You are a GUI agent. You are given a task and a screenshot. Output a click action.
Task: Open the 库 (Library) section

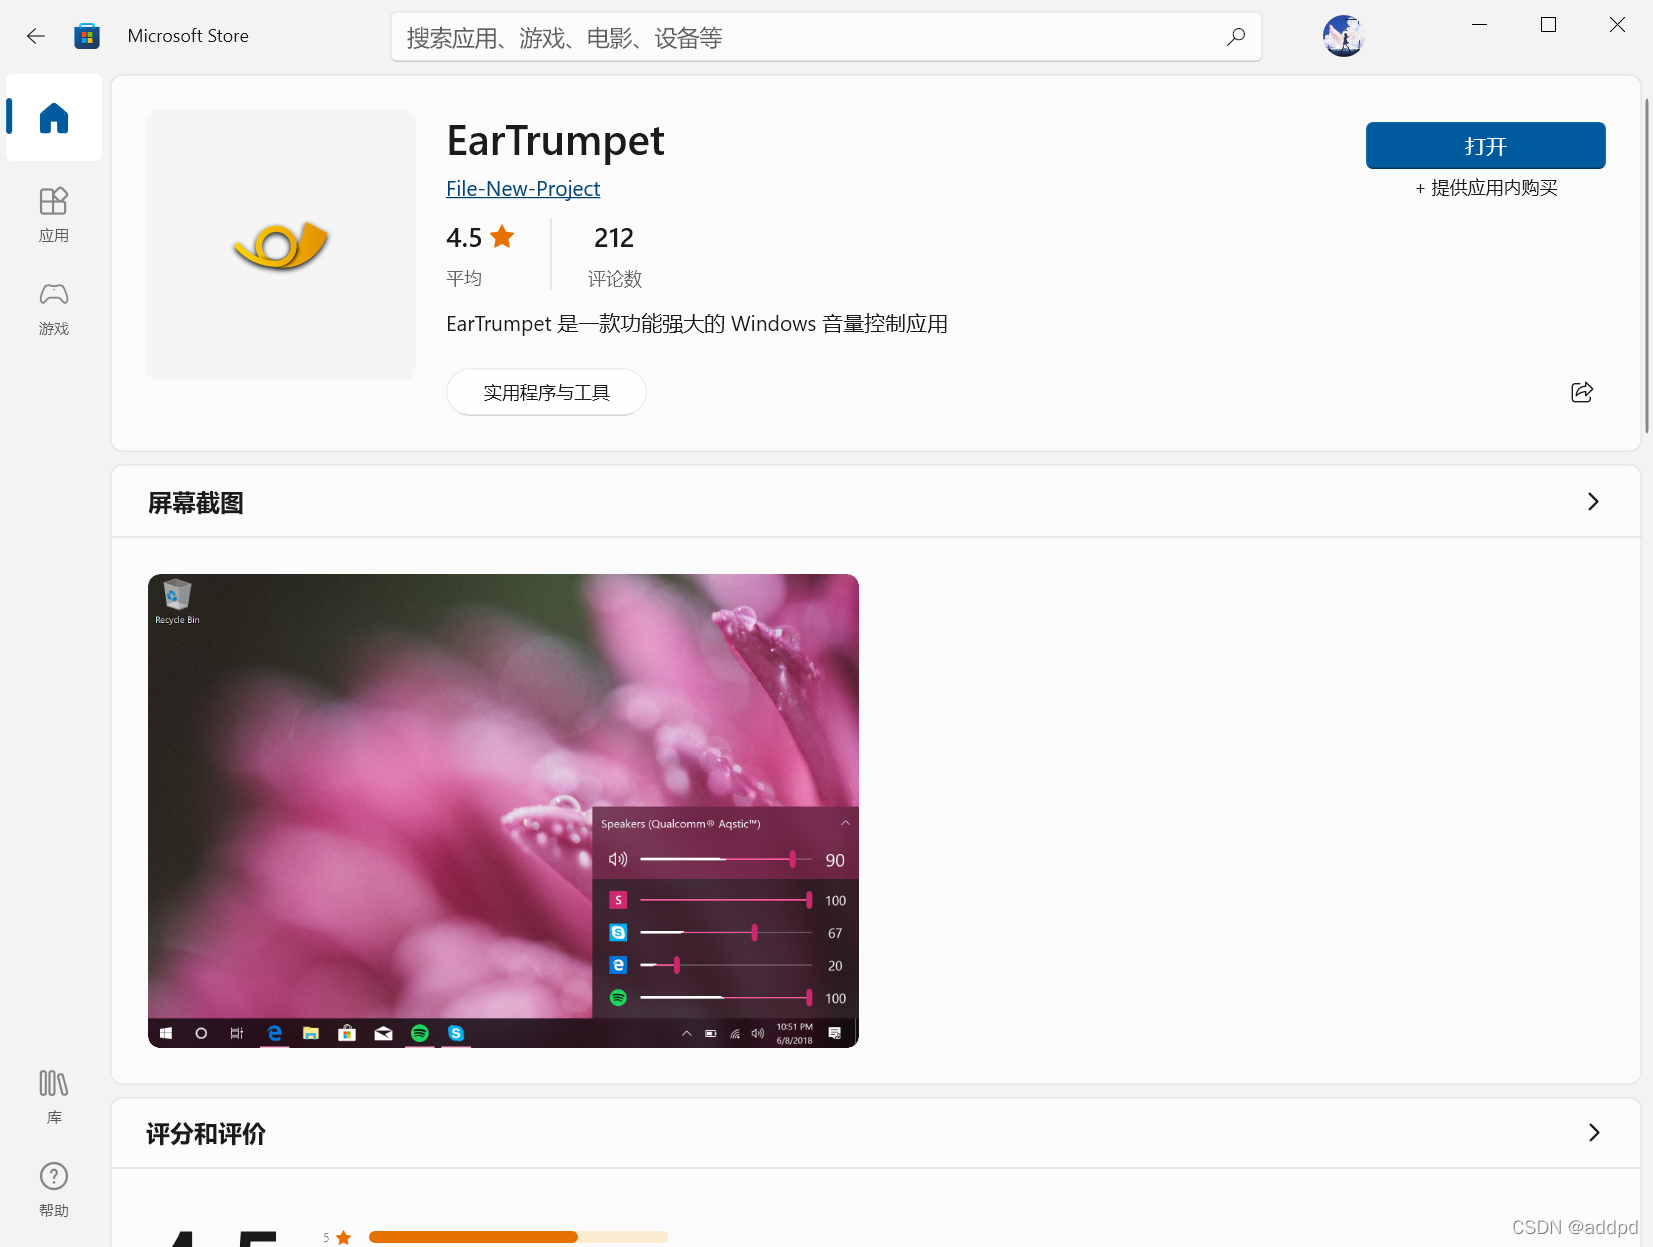point(54,1096)
